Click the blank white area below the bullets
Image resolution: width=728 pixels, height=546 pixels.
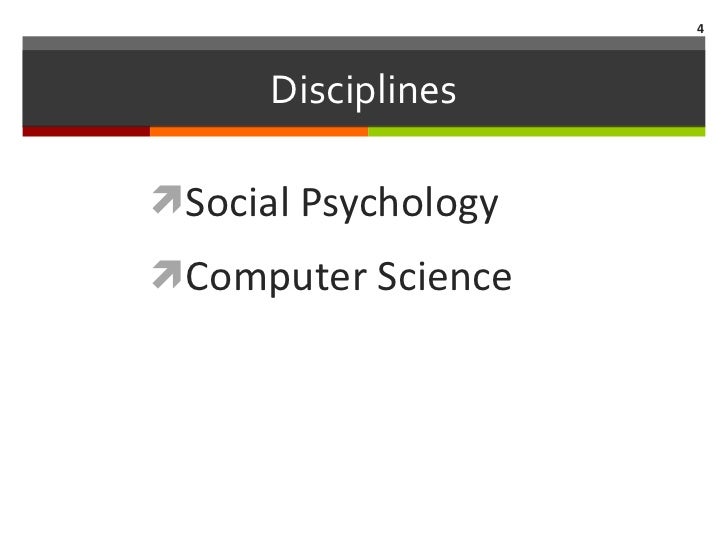tap(364, 418)
